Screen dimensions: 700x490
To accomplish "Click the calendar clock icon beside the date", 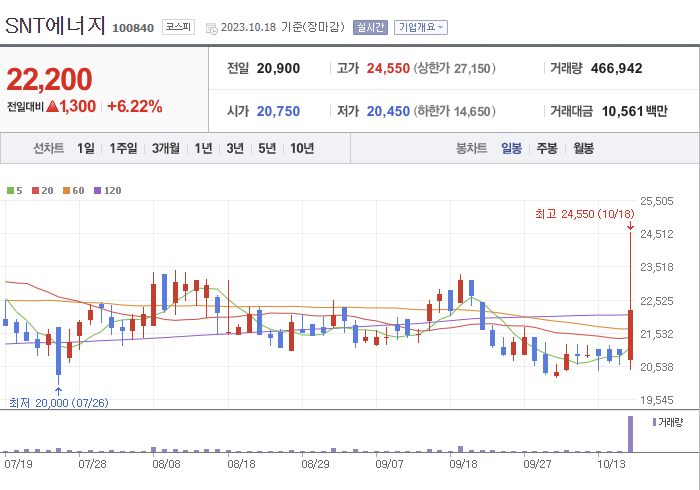I will point(211,29).
